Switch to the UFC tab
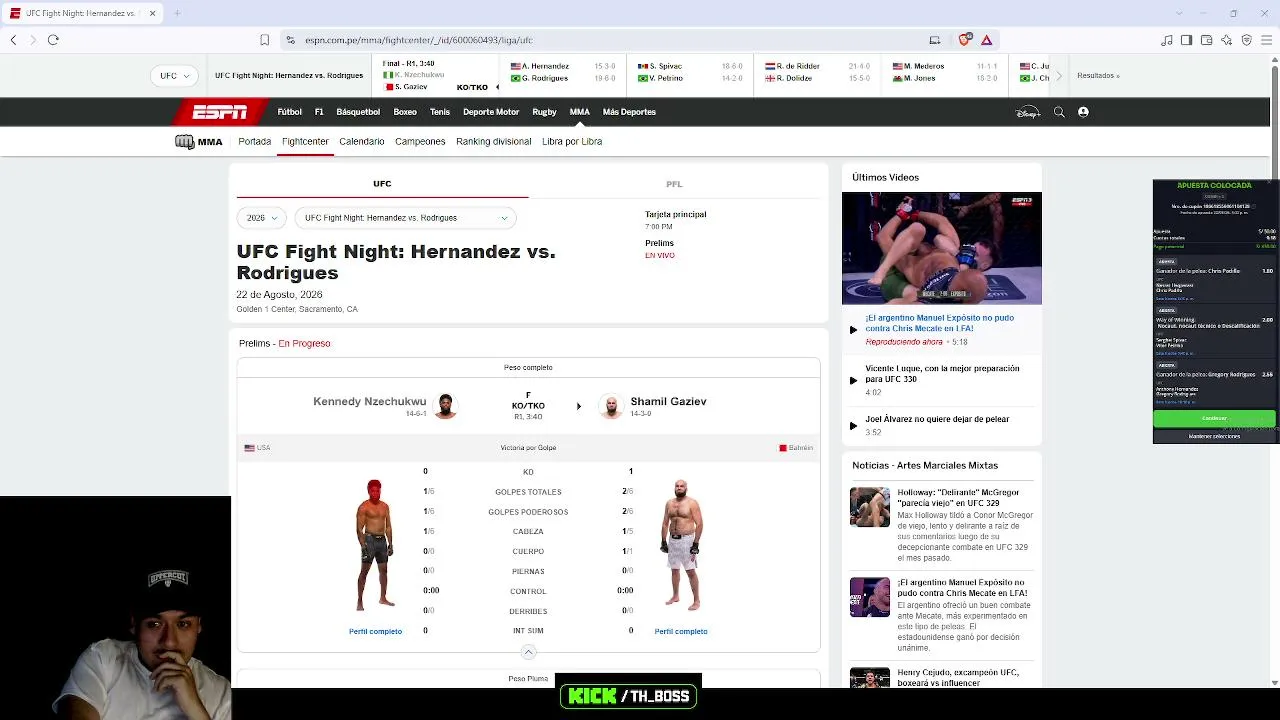The height and width of the screenshot is (720, 1280). pos(382,184)
